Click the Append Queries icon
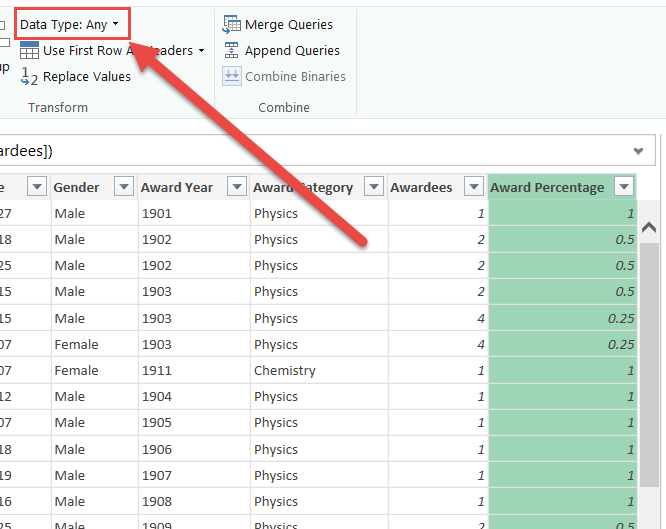This screenshot has width=666, height=529. (x=232, y=50)
